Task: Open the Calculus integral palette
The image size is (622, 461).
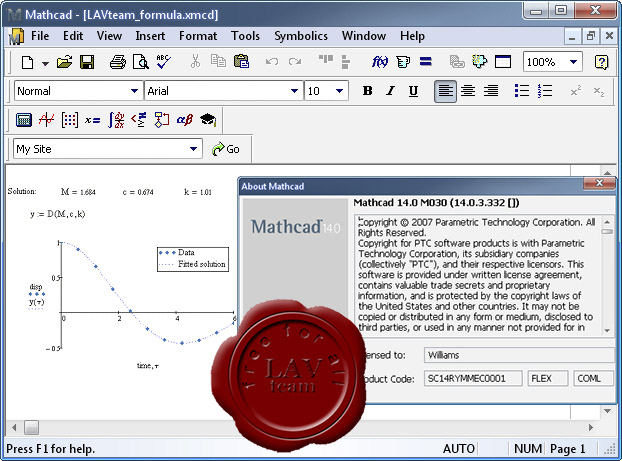Action: click(116, 120)
